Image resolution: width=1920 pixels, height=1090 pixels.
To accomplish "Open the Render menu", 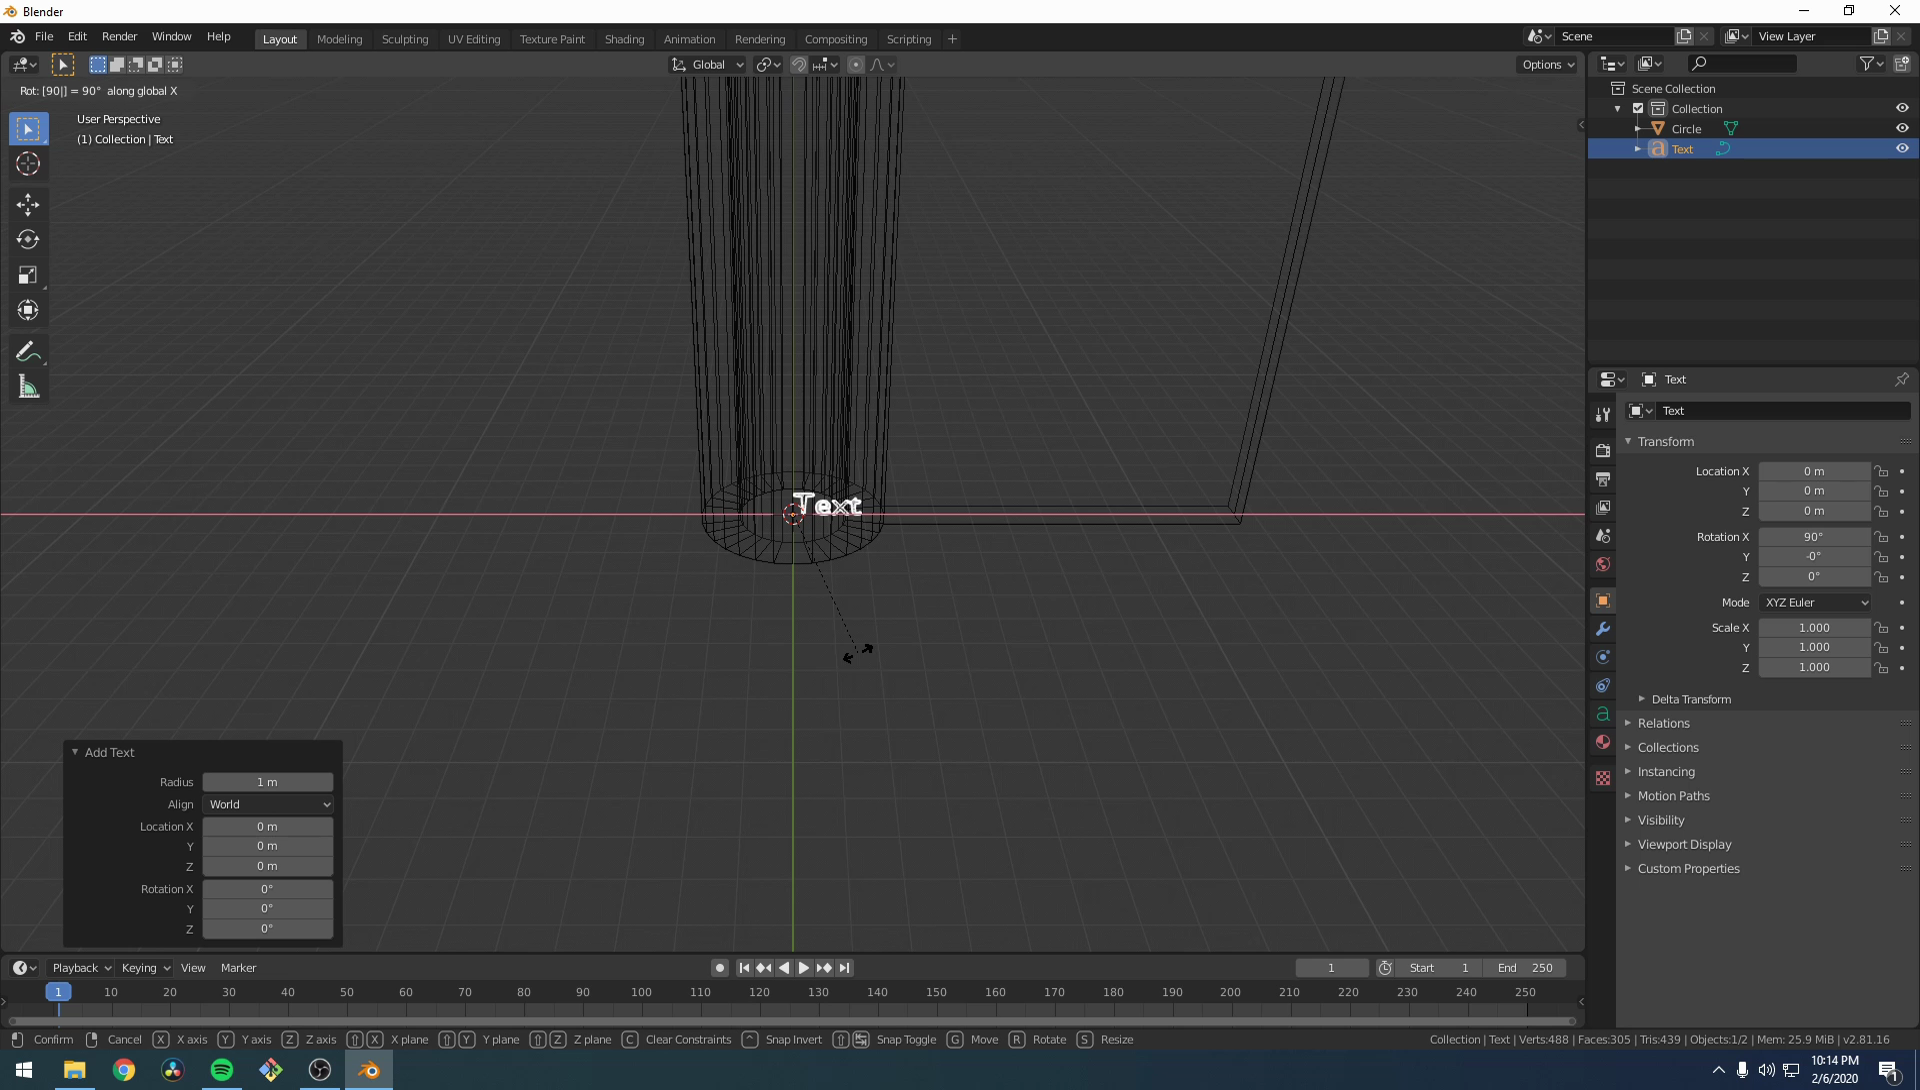I will [119, 36].
